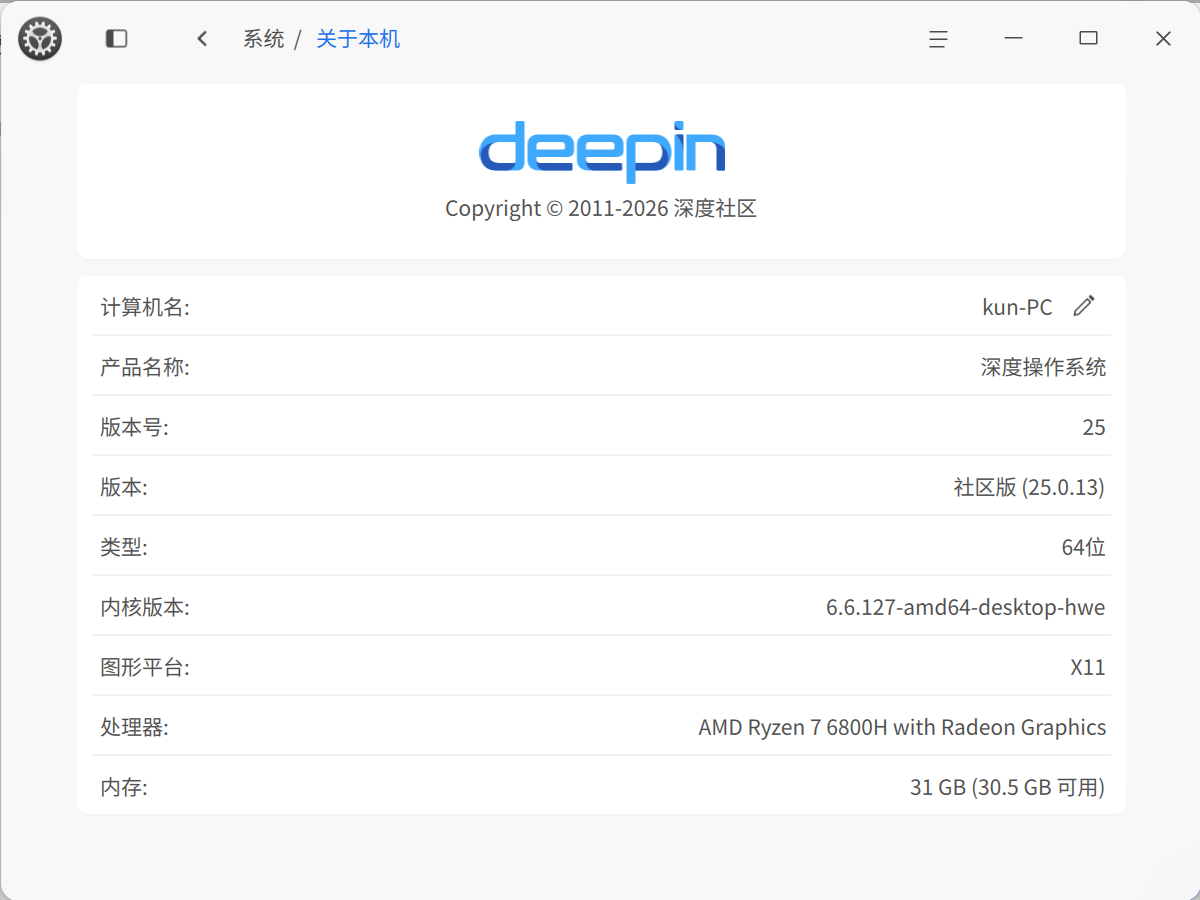The height and width of the screenshot is (900, 1200).
Task: Go back using the left arrow
Action: (x=202, y=39)
